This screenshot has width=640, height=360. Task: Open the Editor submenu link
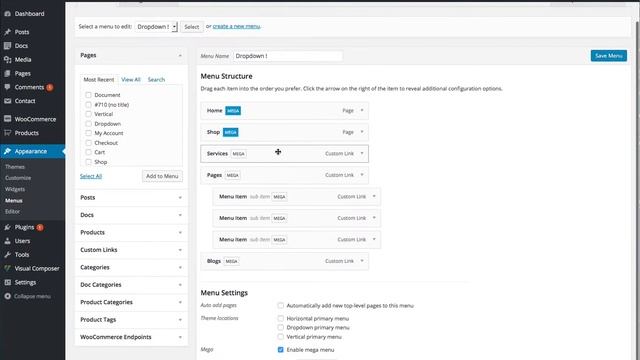[x=12, y=211]
